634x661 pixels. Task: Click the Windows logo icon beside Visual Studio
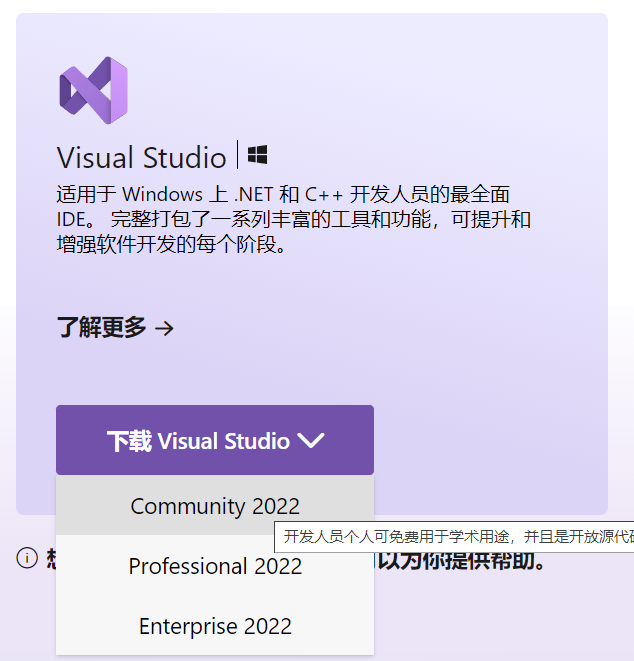coord(257,155)
